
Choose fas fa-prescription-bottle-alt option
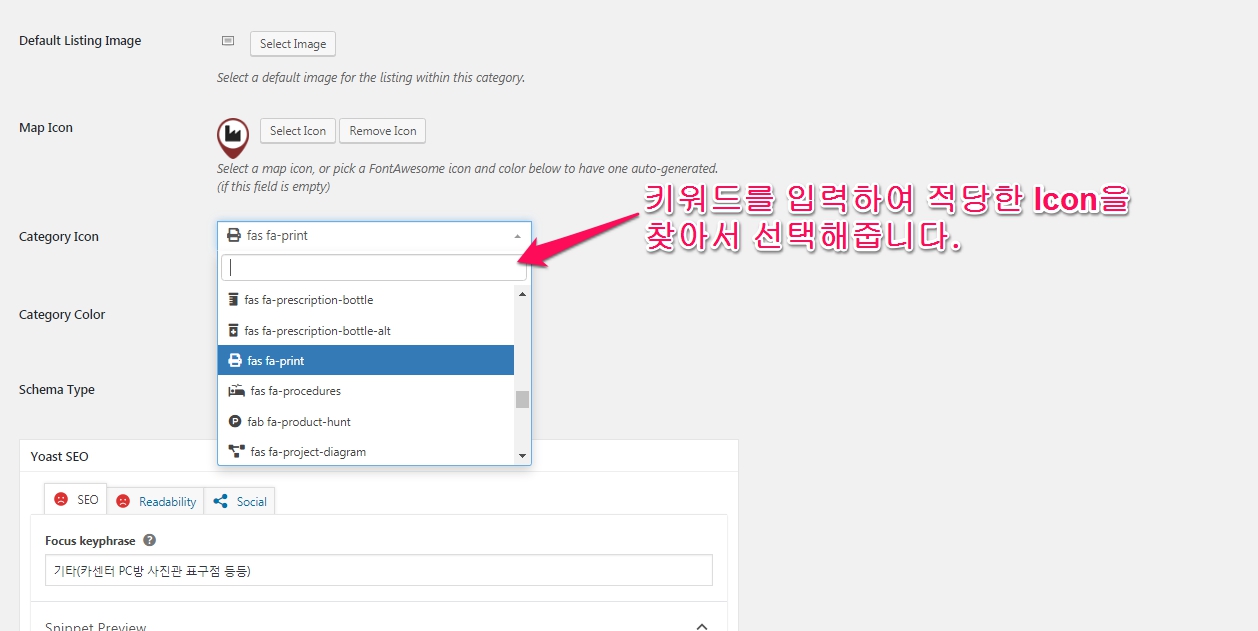(x=366, y=330)
